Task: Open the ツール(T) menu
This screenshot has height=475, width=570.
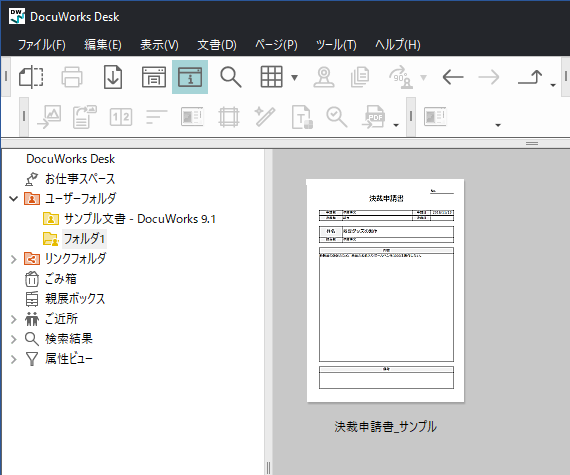Action: [336, 45]
